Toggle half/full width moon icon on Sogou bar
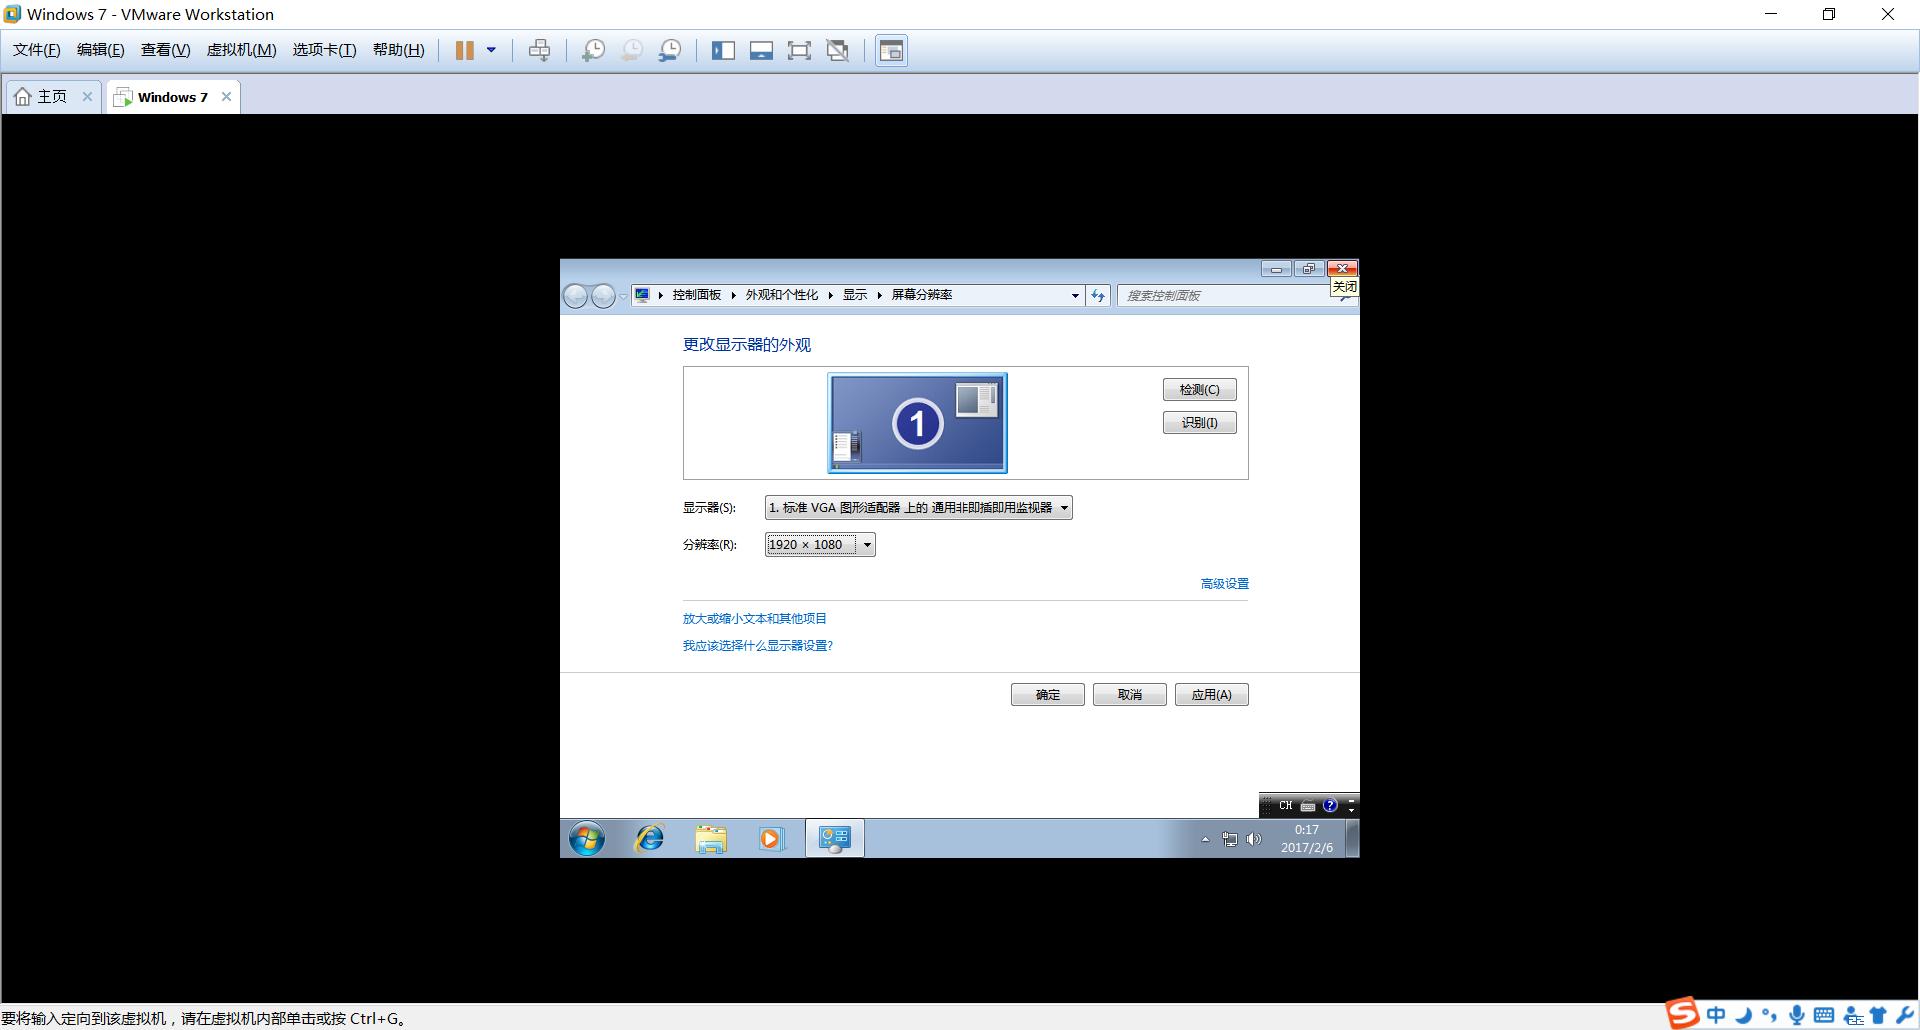This screenshot has height=1030, width=1920. coord(1744,1016)
